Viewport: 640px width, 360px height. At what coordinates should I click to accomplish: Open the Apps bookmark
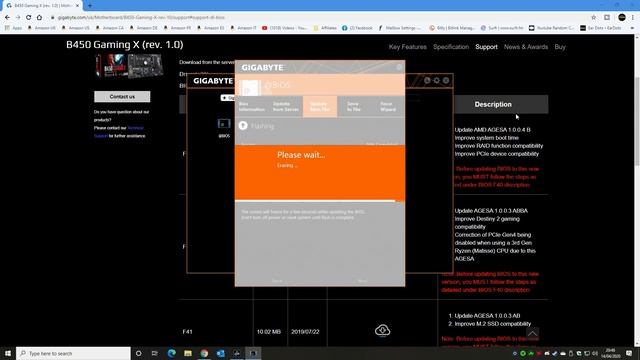(13, 28)
